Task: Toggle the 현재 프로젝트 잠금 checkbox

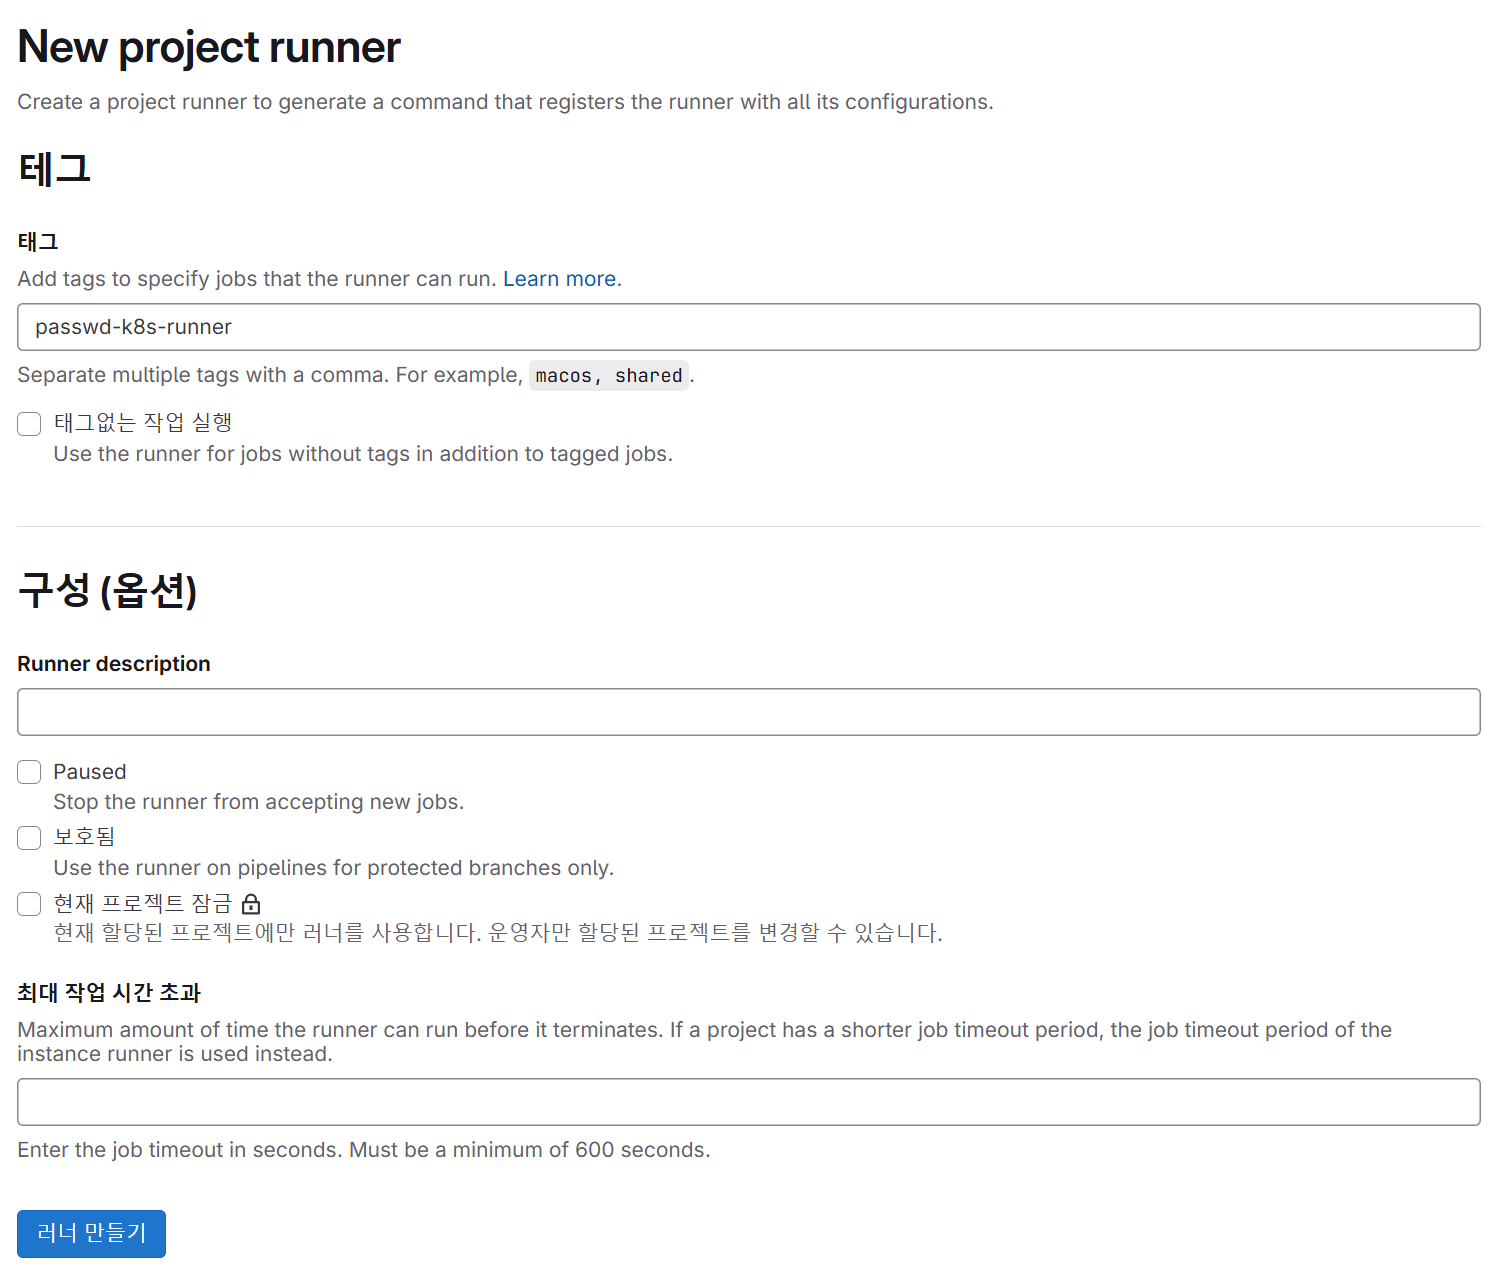Action: (x=29, y=904)
